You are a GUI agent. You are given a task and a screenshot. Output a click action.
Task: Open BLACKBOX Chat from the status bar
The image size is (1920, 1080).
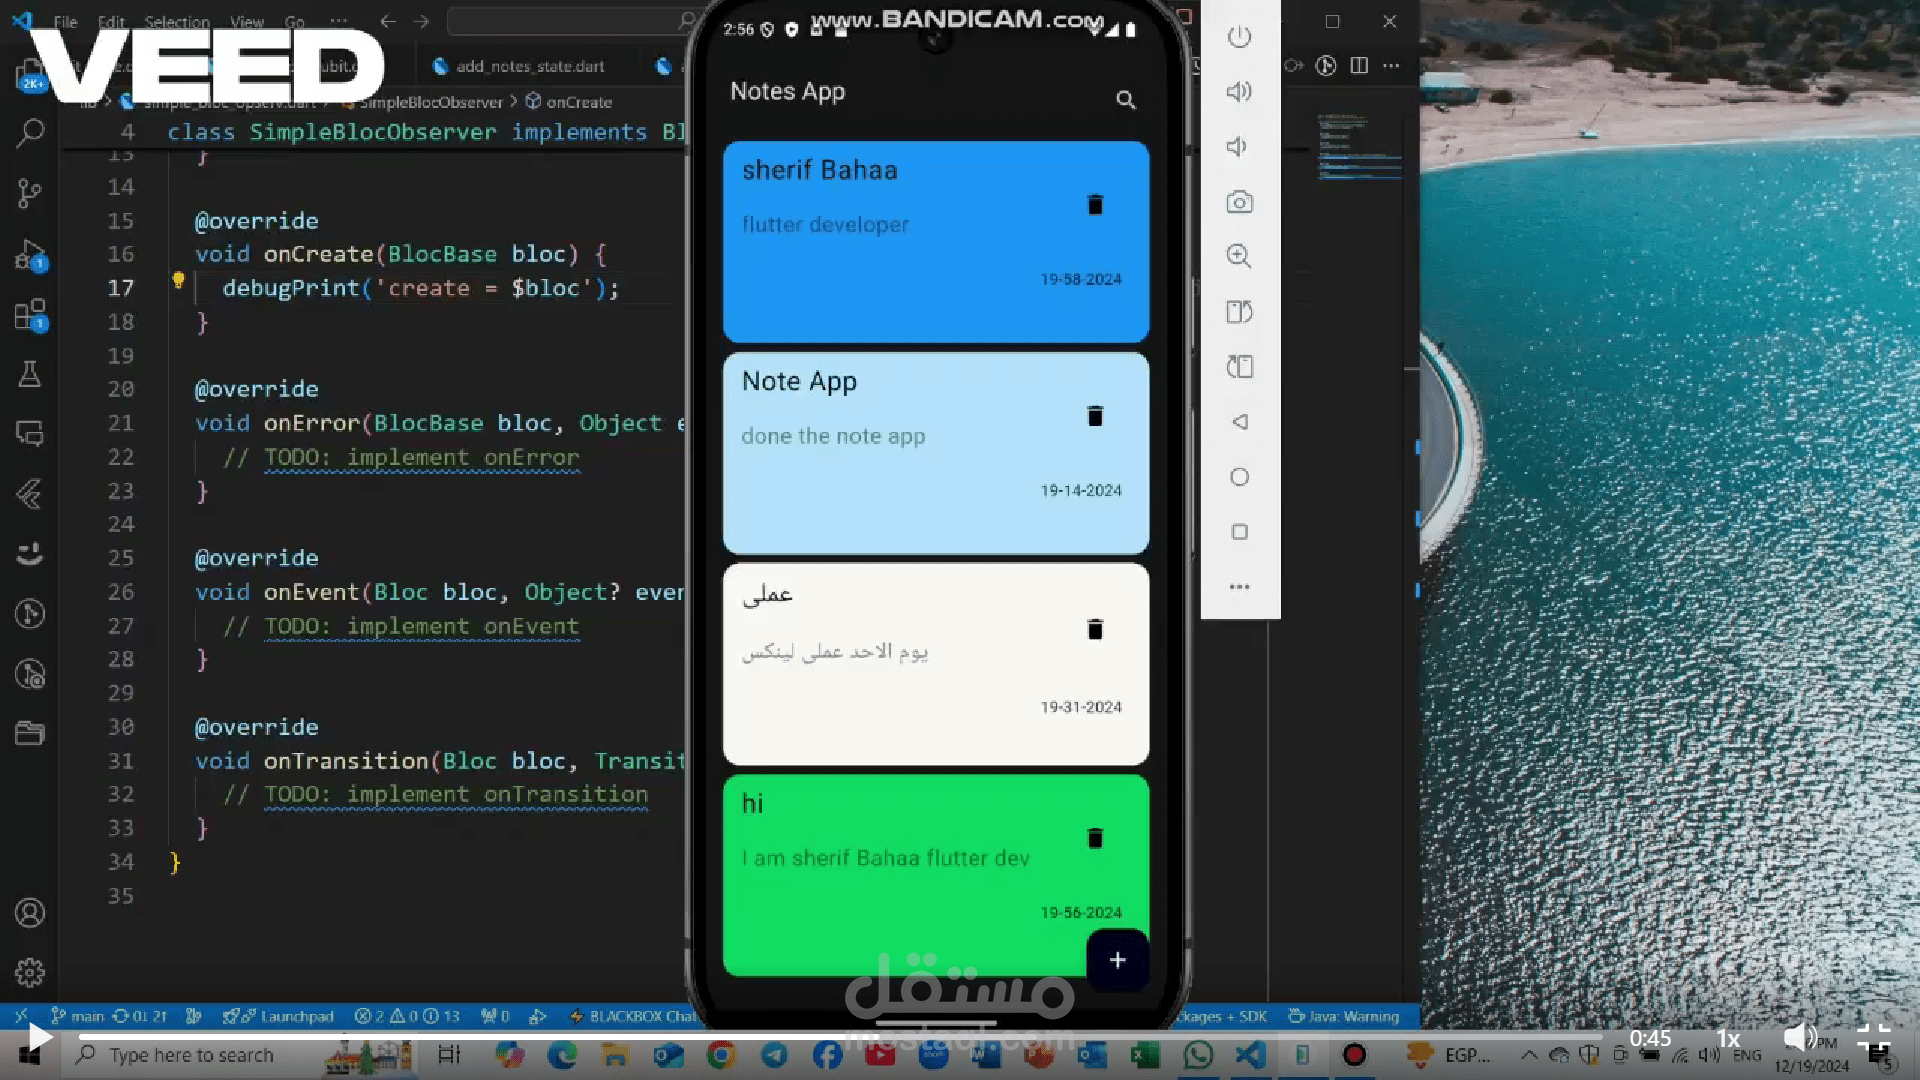[637, 1016]
